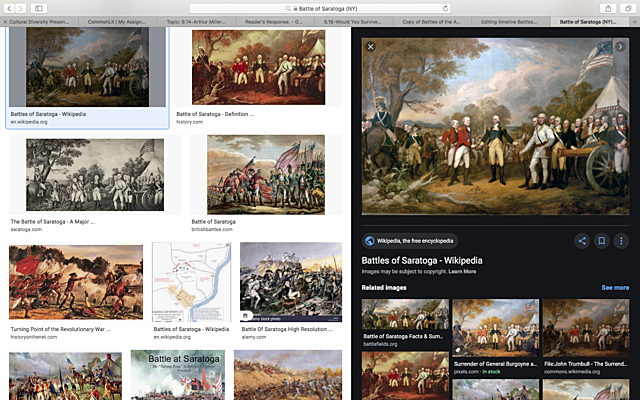Image resolution: width=640 pixels, height=400 pixels.
Task: Switch to Reader's Response. - G... tab
Action: [274, 22]
